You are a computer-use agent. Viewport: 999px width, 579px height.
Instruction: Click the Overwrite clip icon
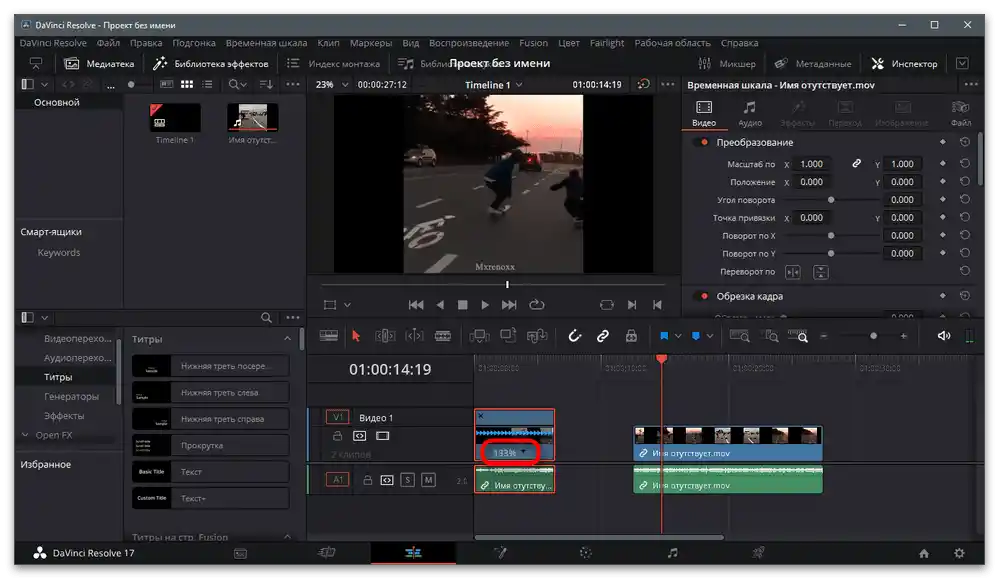coord(508,336)
